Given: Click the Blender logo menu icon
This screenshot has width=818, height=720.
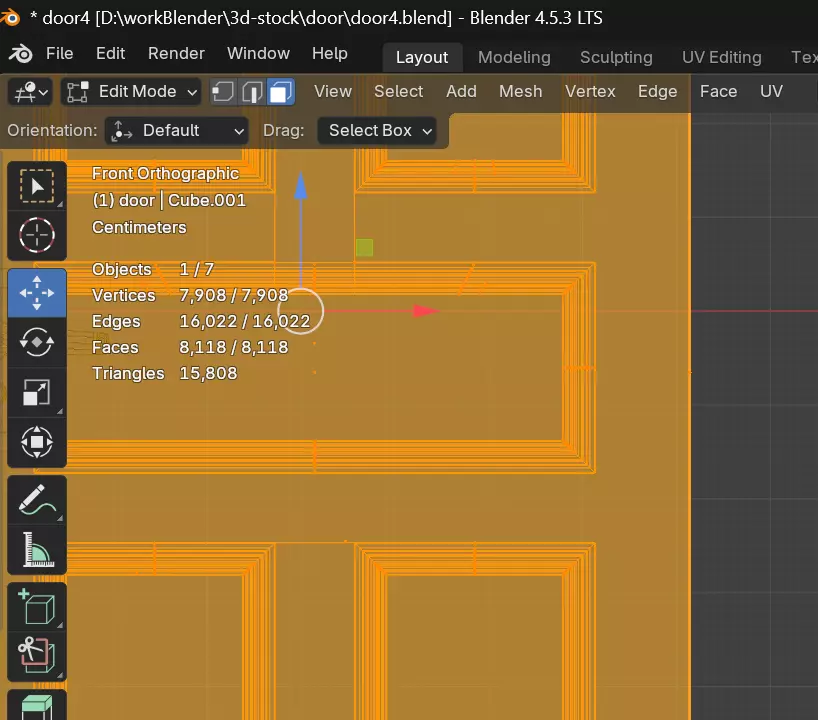Looking at the screenshot, I should tap(21, 54).
